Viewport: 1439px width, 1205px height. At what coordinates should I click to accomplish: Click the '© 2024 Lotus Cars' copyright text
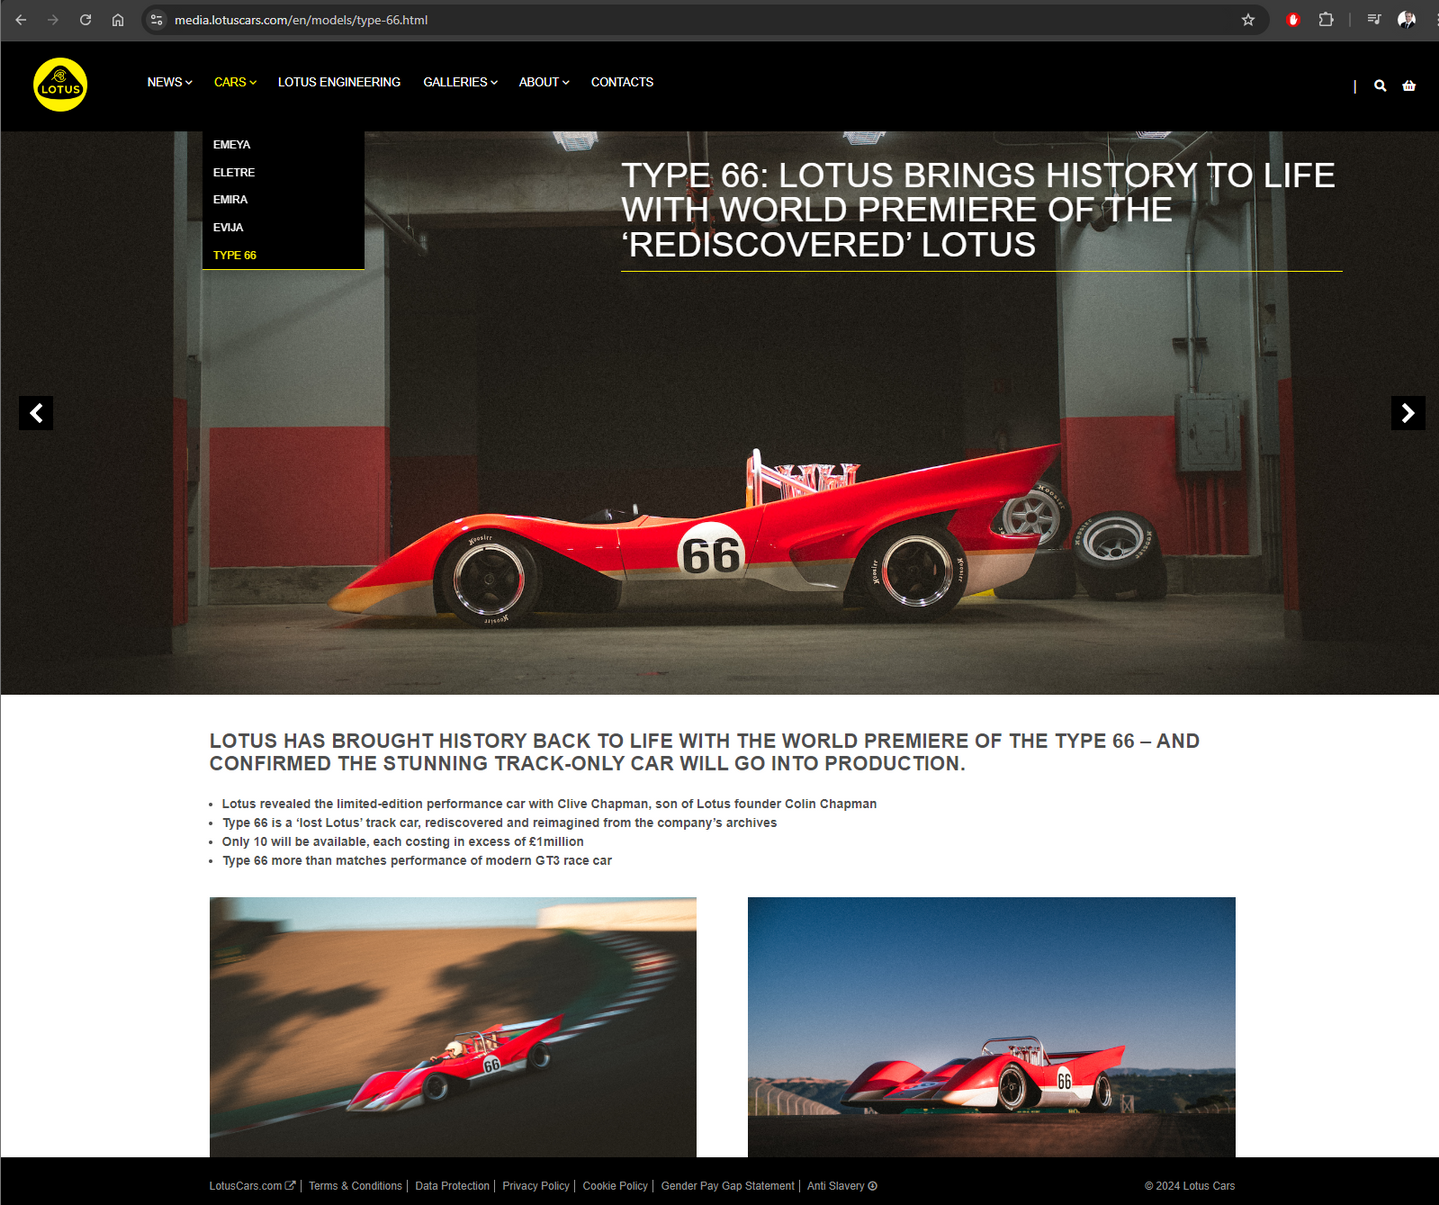point(1190,1186)
